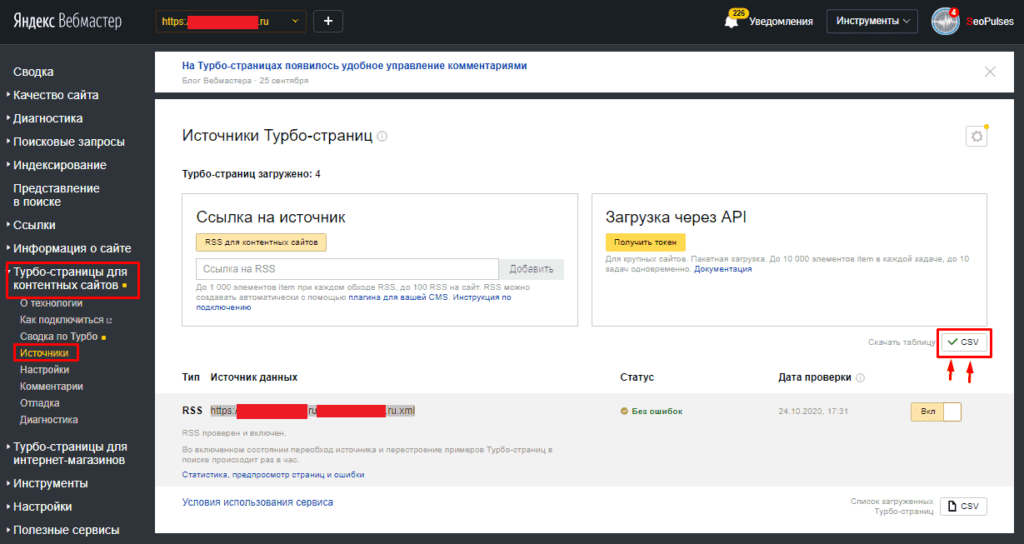Expand Настройки section at sidebar bottom
Screen dimensions: 1024x544
42,507
